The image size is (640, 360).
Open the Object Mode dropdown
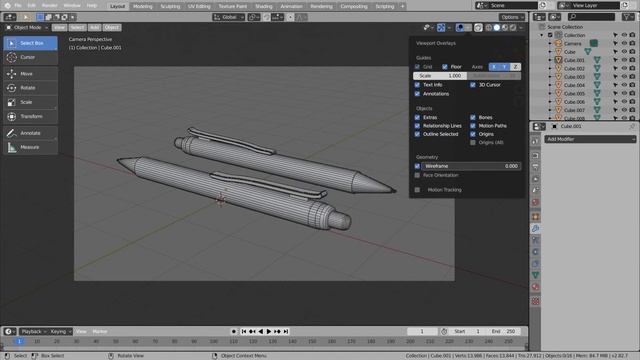[x=27, y=27]
